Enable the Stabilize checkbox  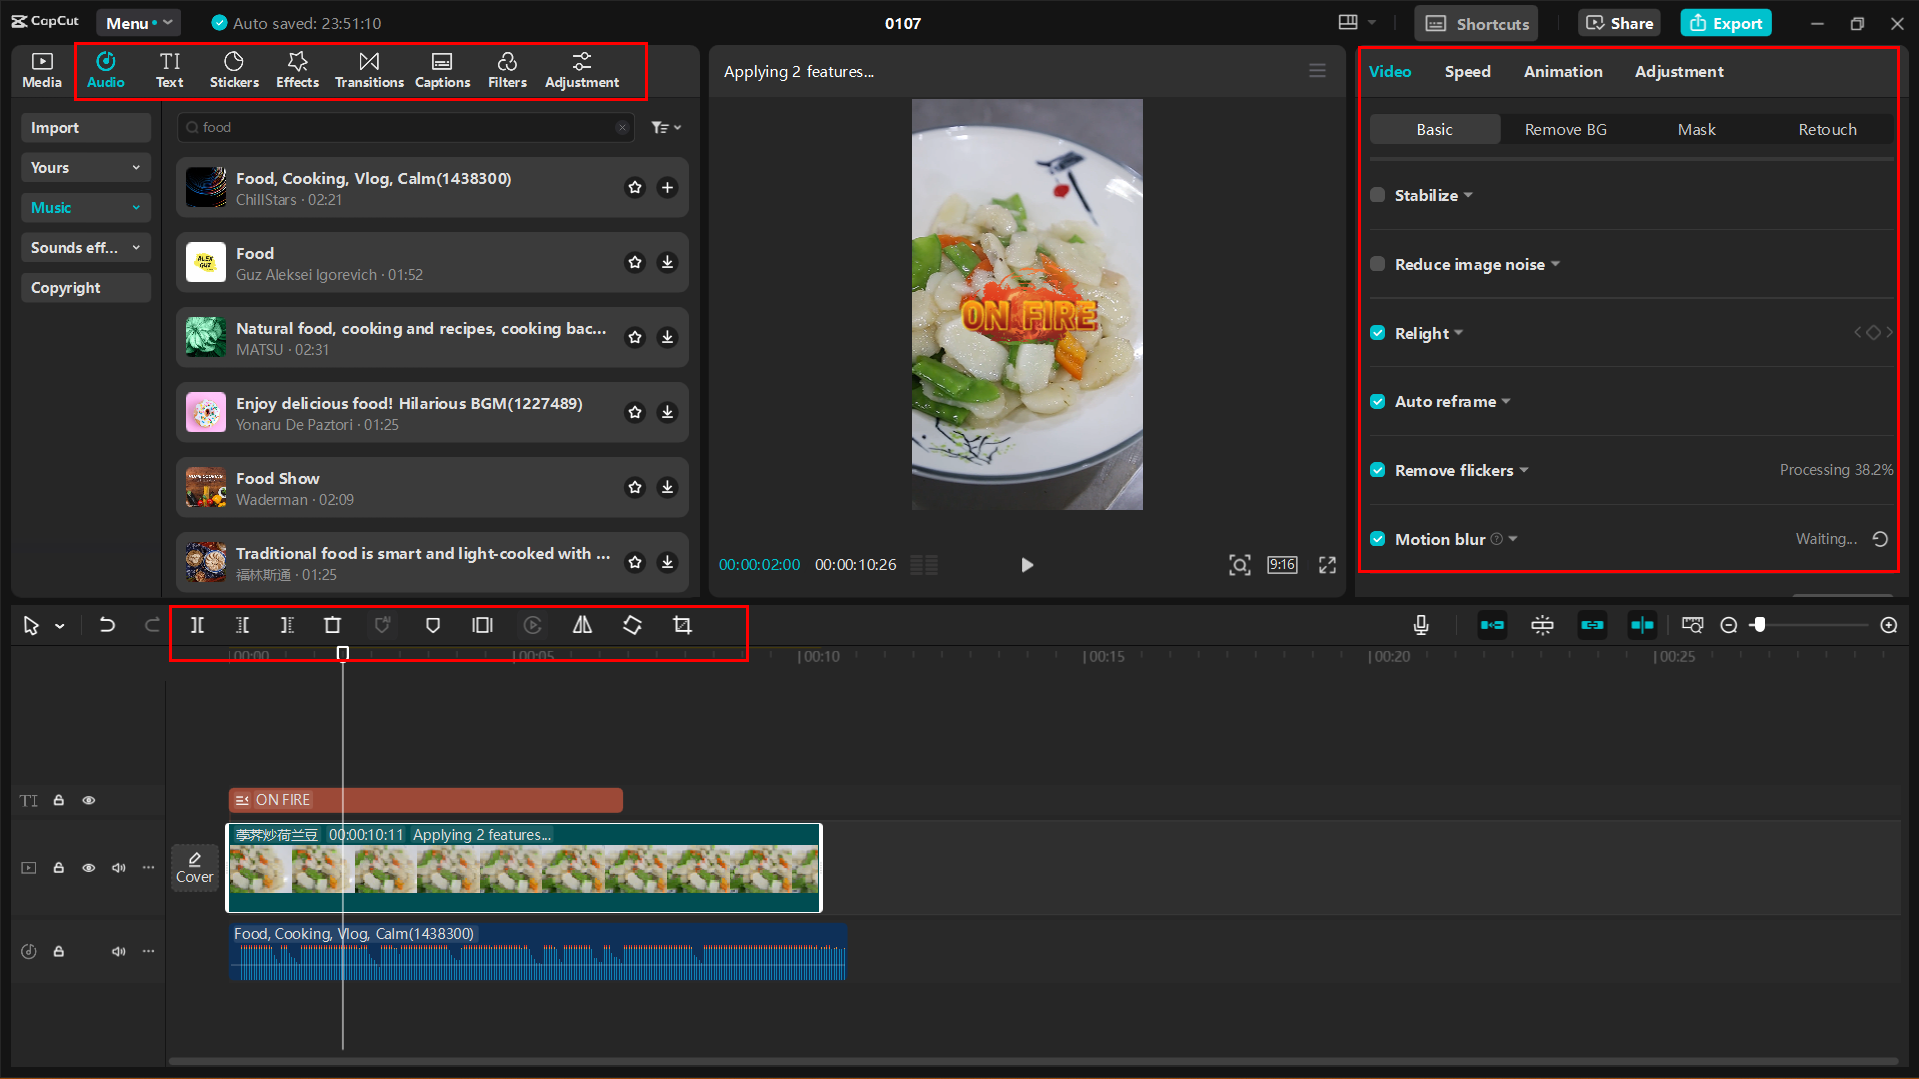(x=1377, y=195)
